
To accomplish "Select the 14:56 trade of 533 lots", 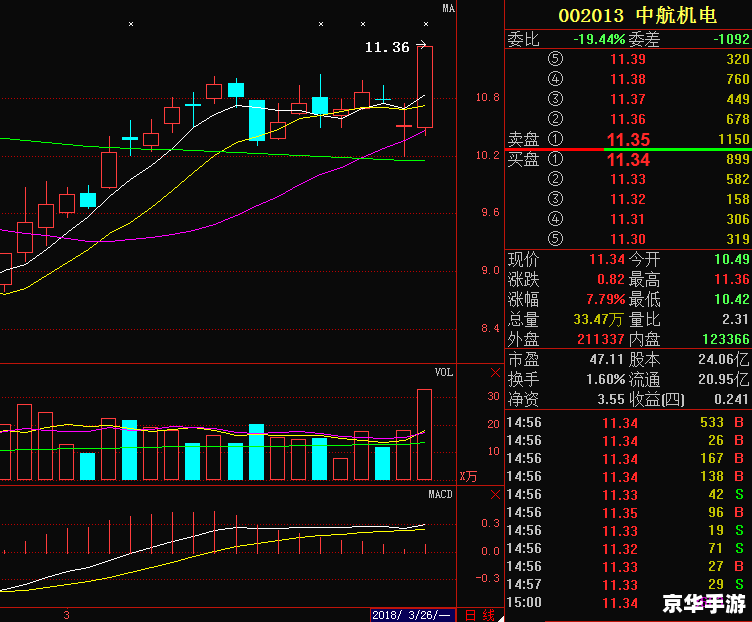I will (x=626, y=422).
